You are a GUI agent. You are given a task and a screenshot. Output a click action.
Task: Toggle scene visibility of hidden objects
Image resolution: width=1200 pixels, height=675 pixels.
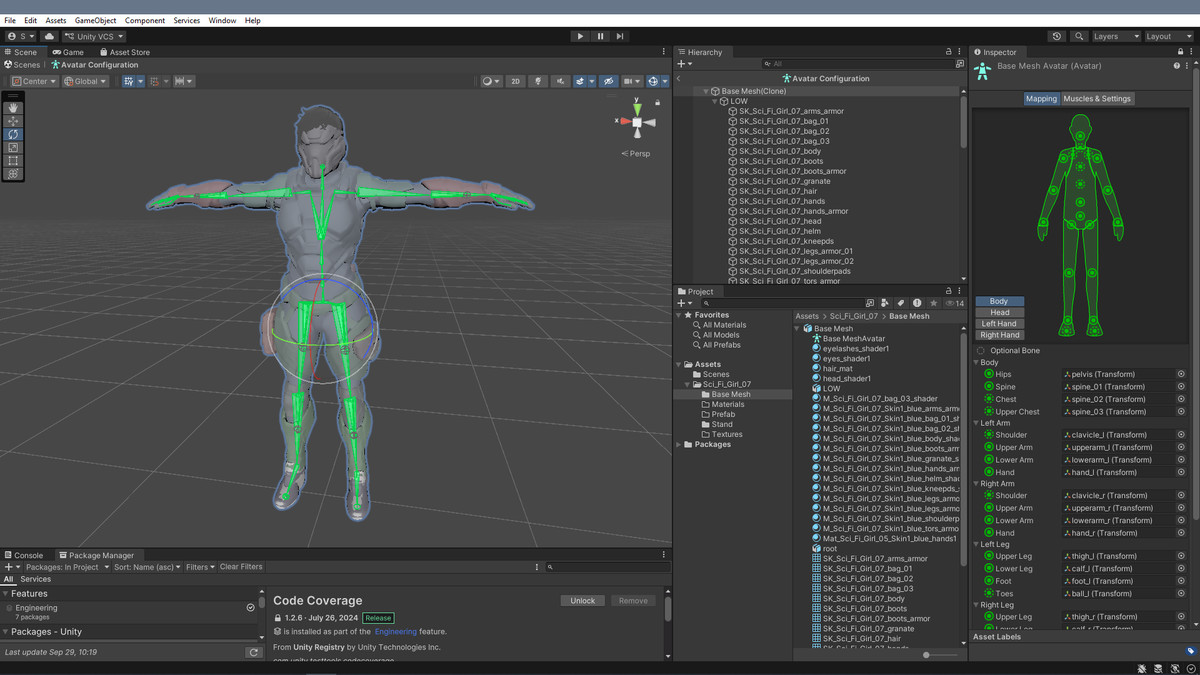pyautogui.click(x=608, y=81)
